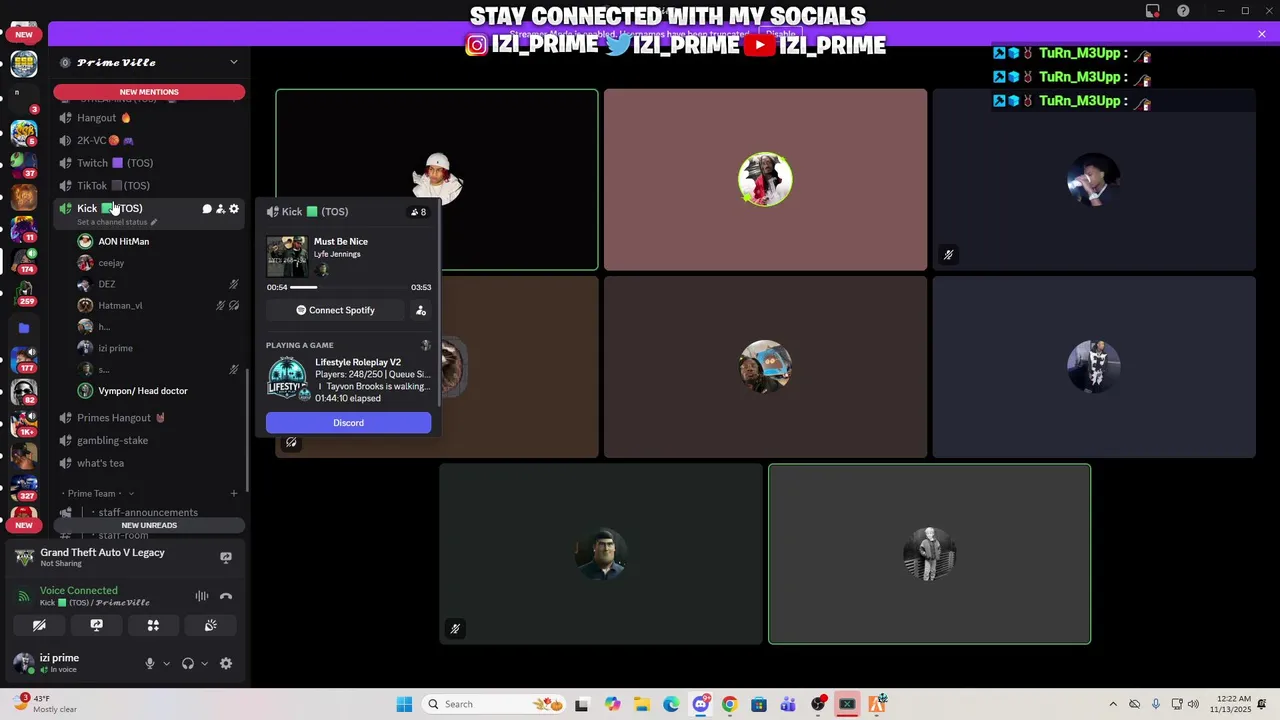Screen dimensions: 1280x720
Task: Start an activity in voice panel
Action: pyautogui.click(x=153, y=625)
